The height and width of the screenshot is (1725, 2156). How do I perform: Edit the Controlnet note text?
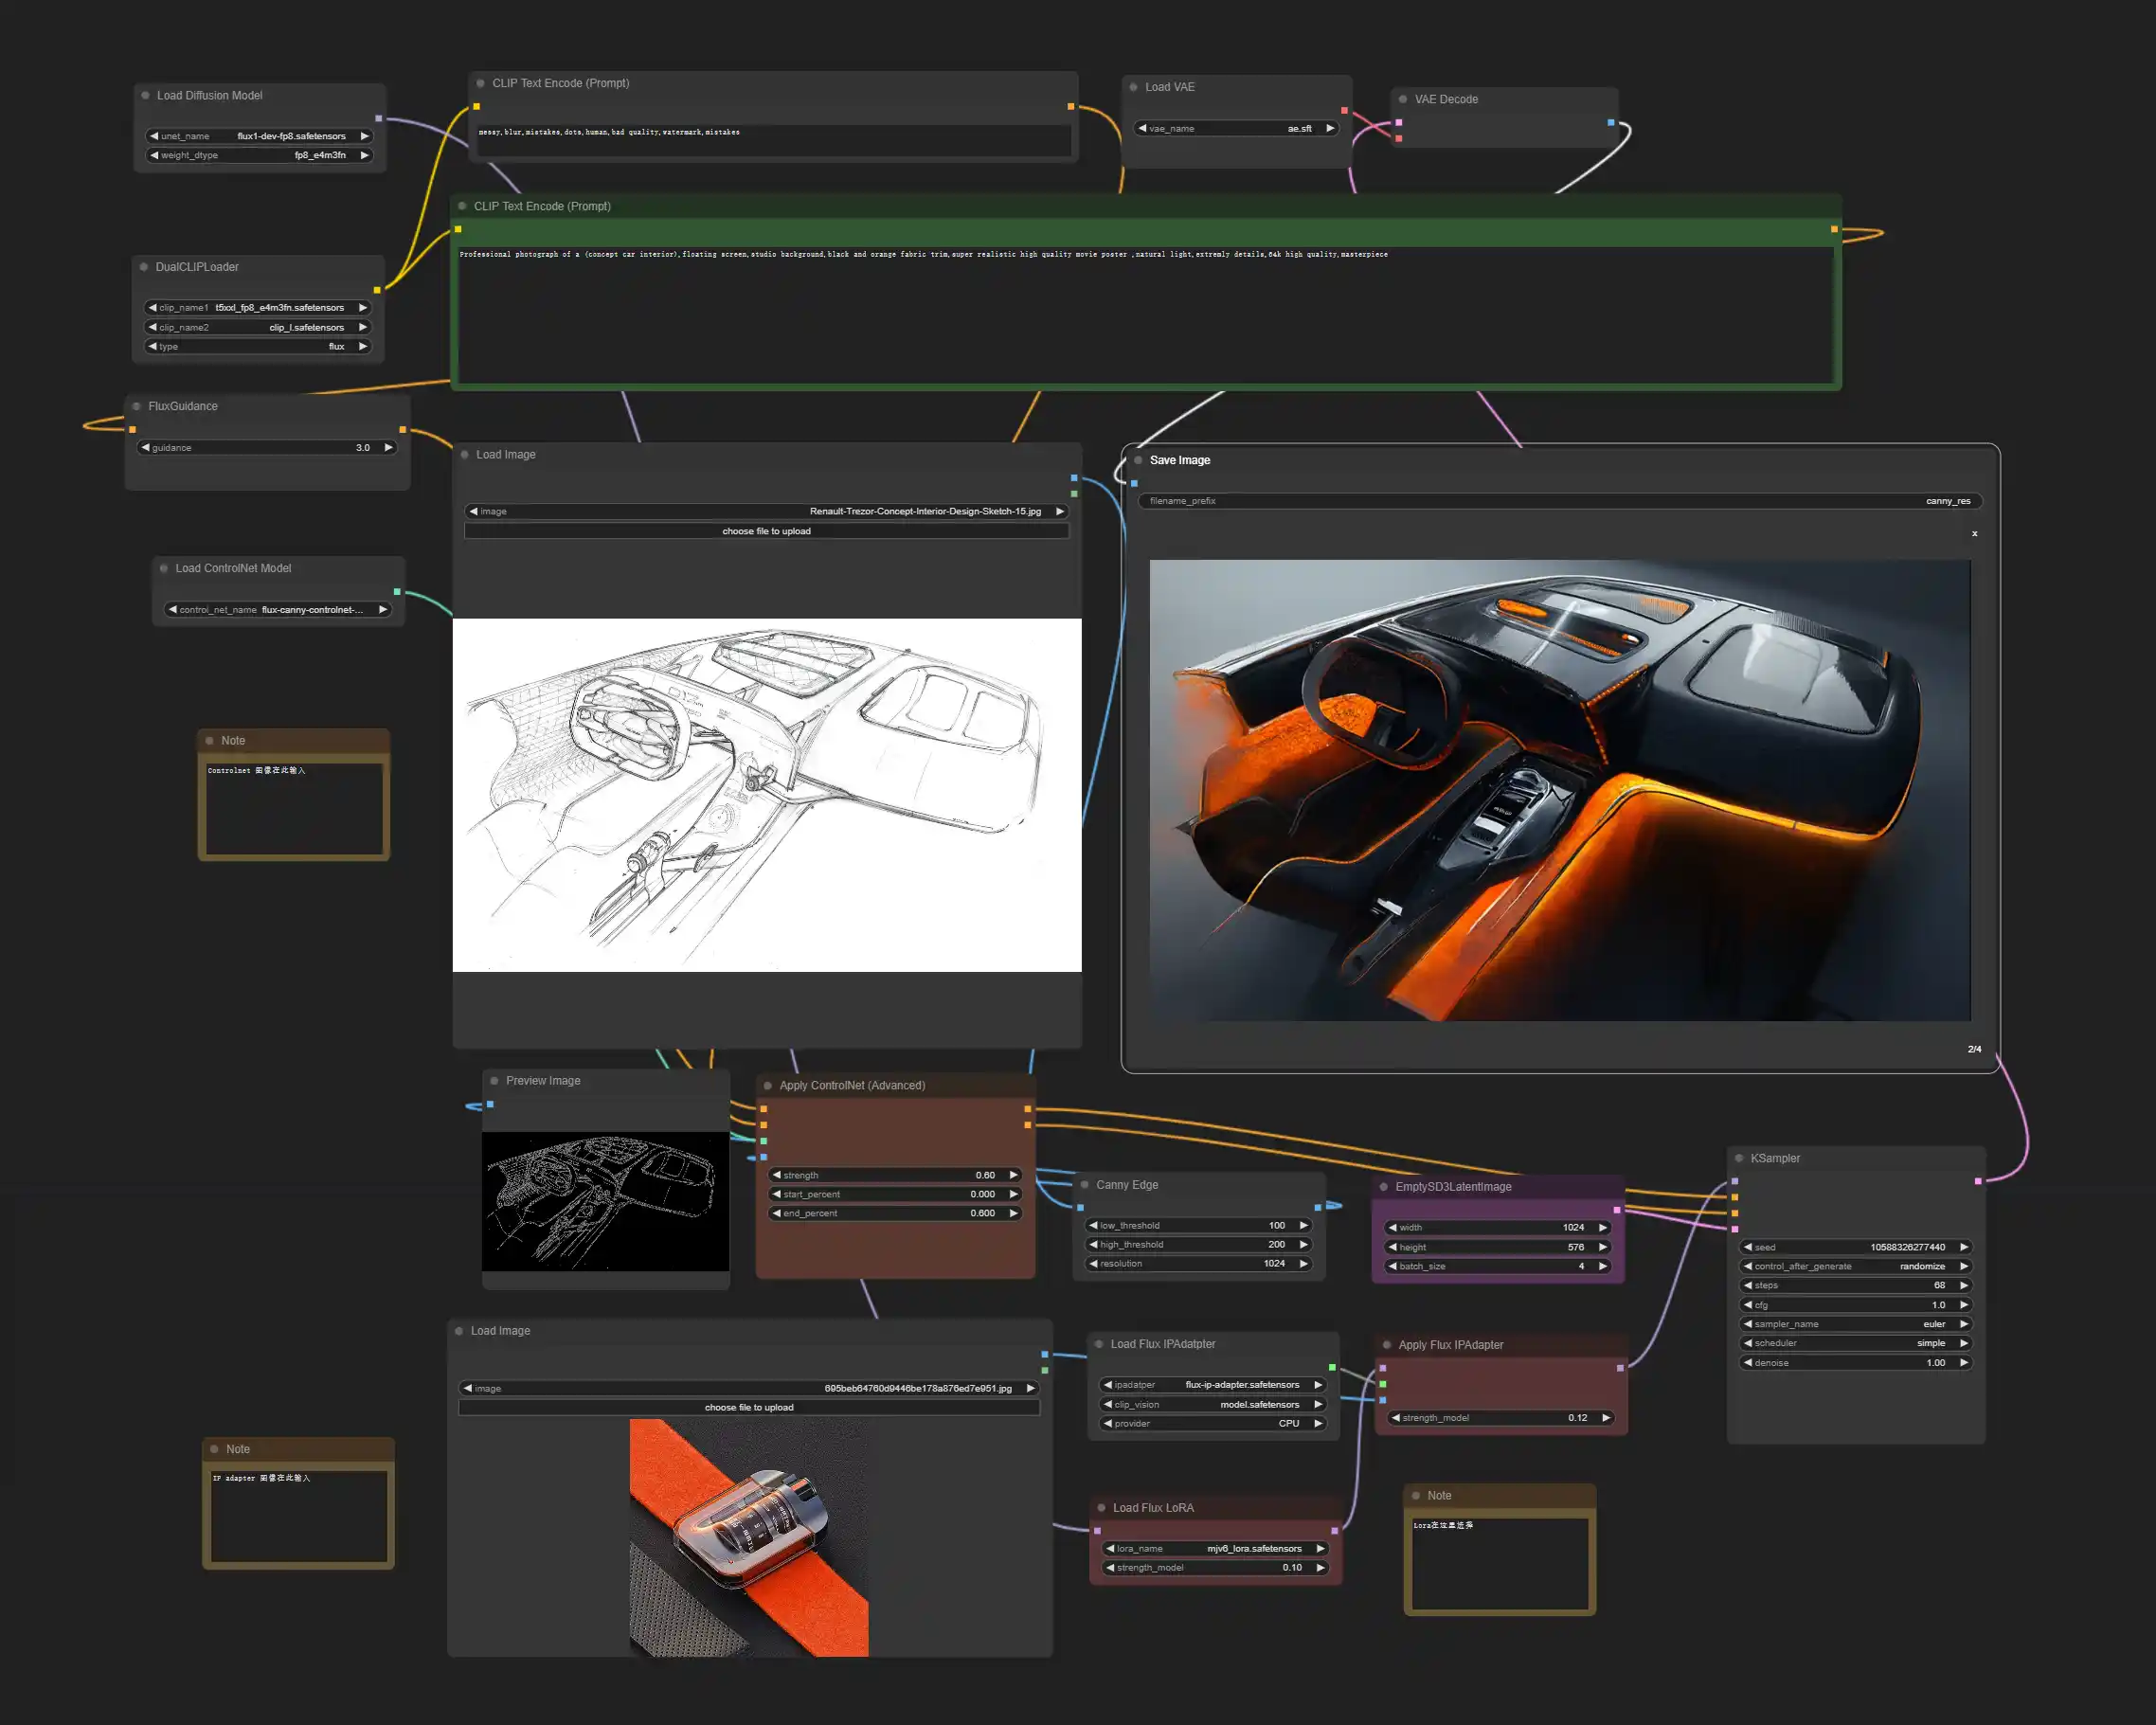point(294,807)
